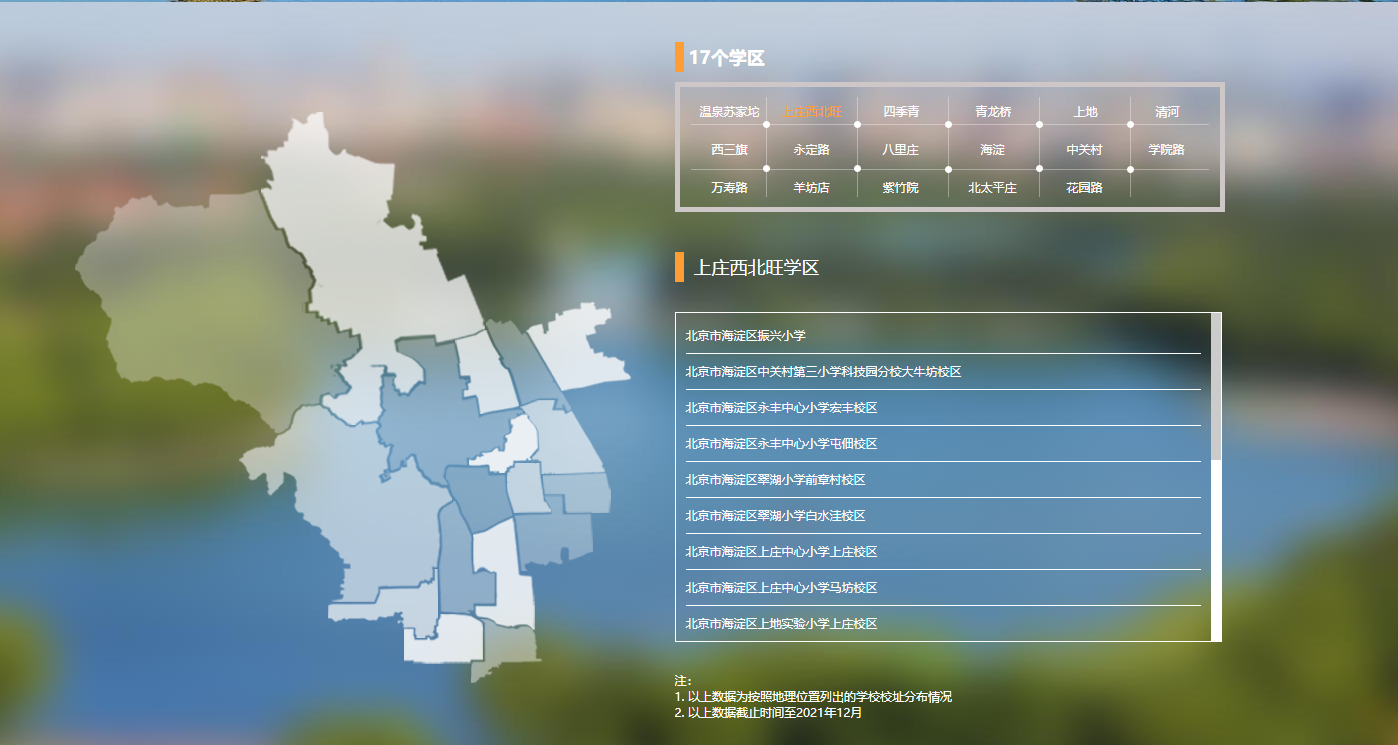Select the 万寿路 district

coord(729,188)
